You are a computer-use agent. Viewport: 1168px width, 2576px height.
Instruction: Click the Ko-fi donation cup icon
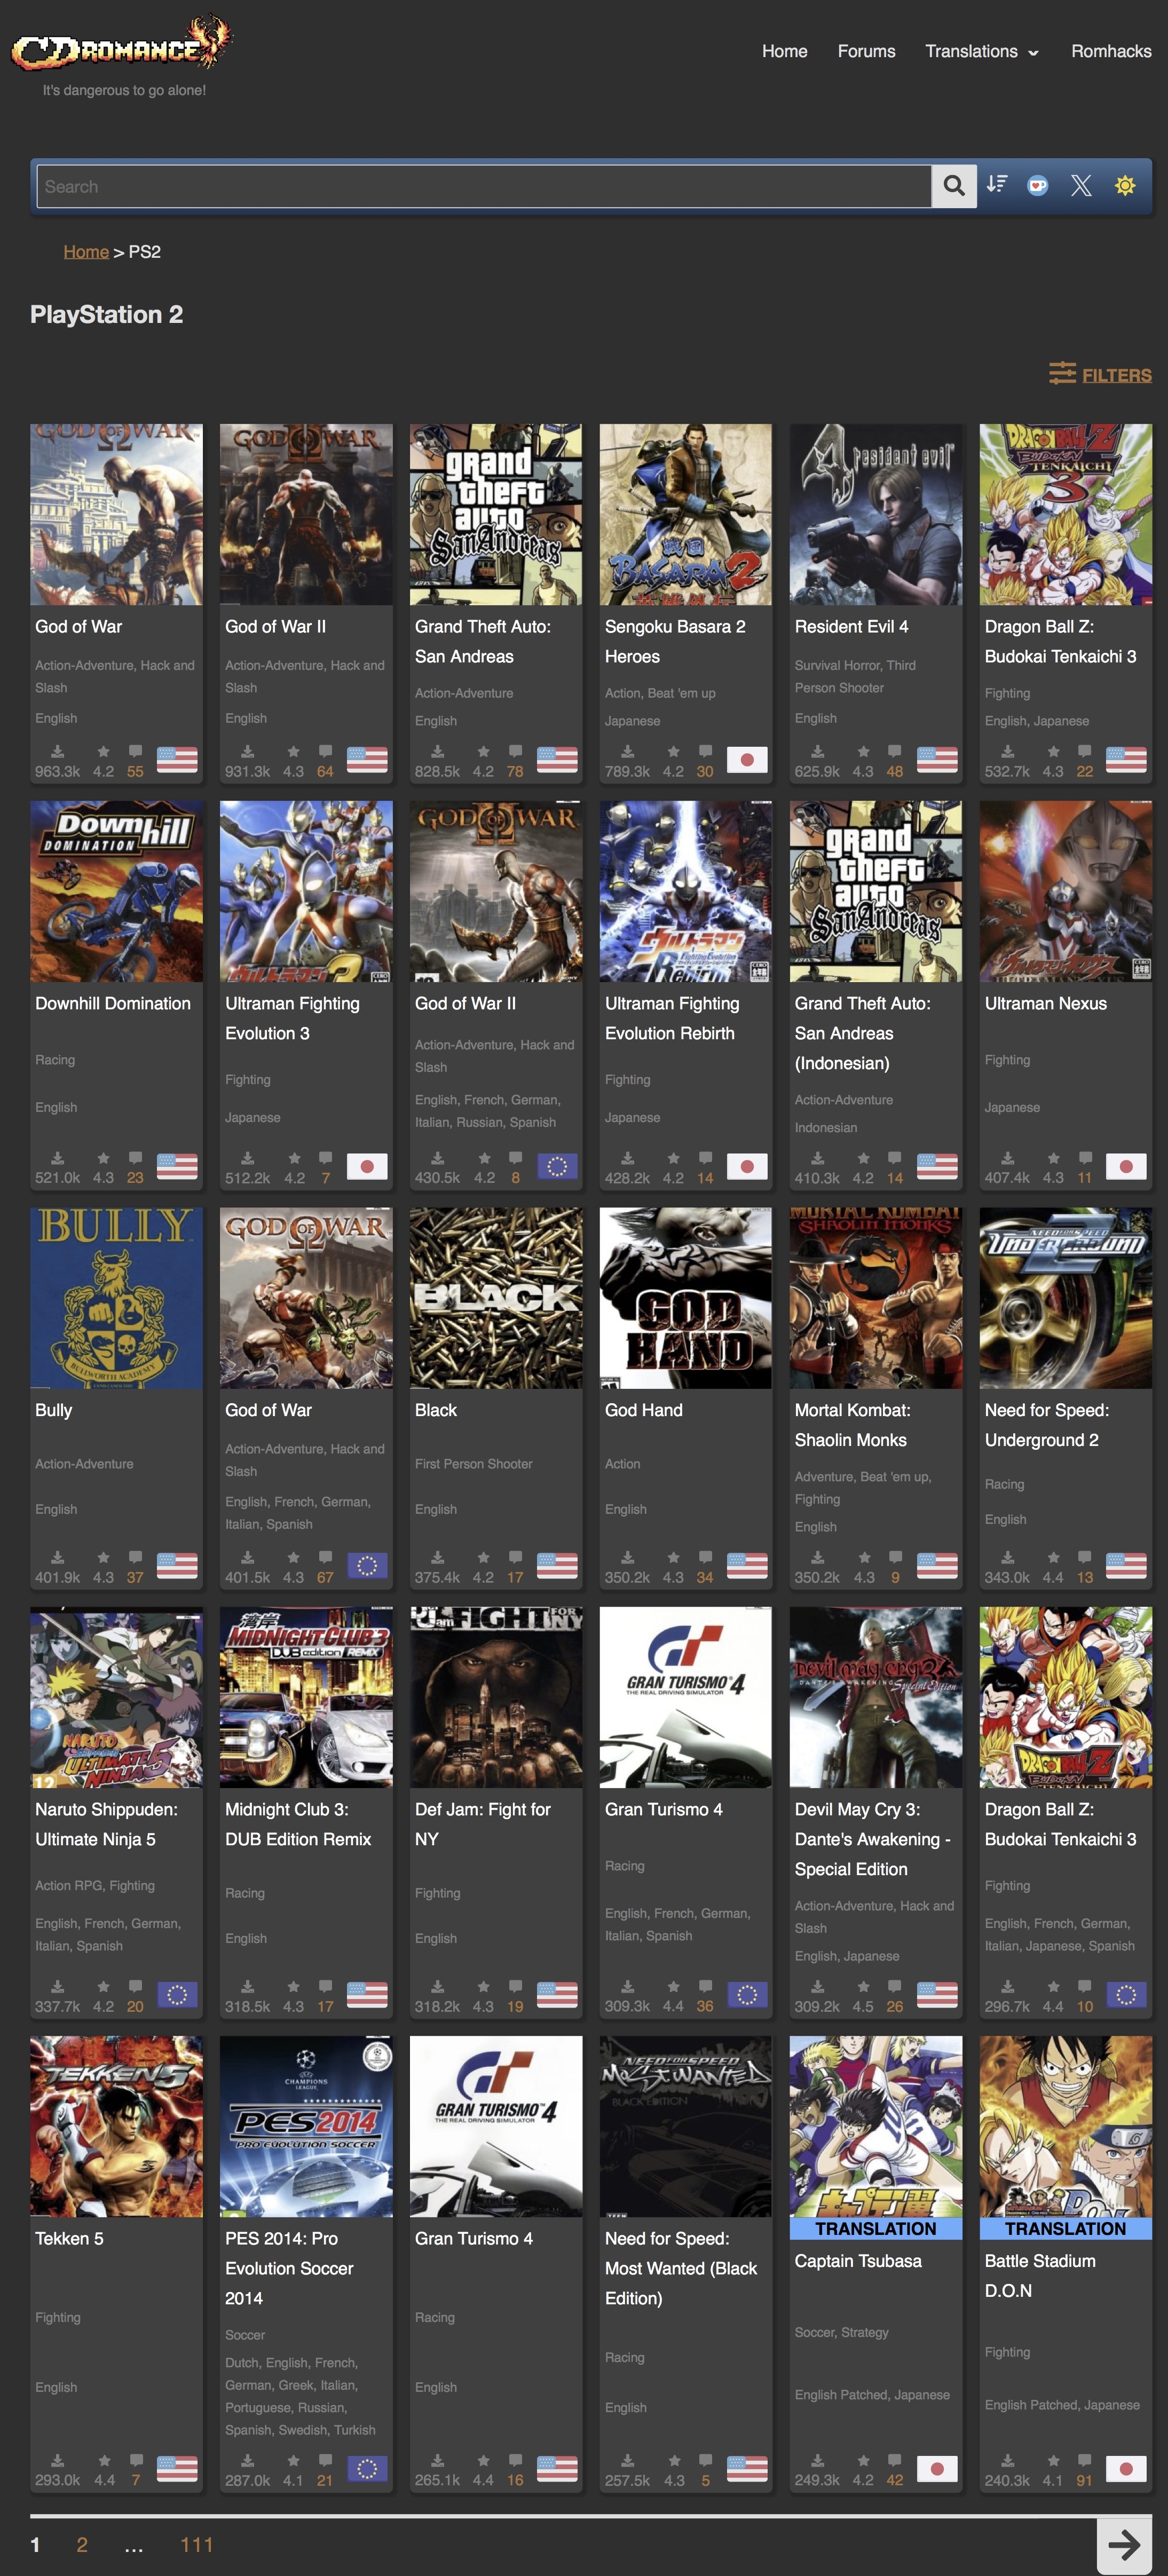1038,185
